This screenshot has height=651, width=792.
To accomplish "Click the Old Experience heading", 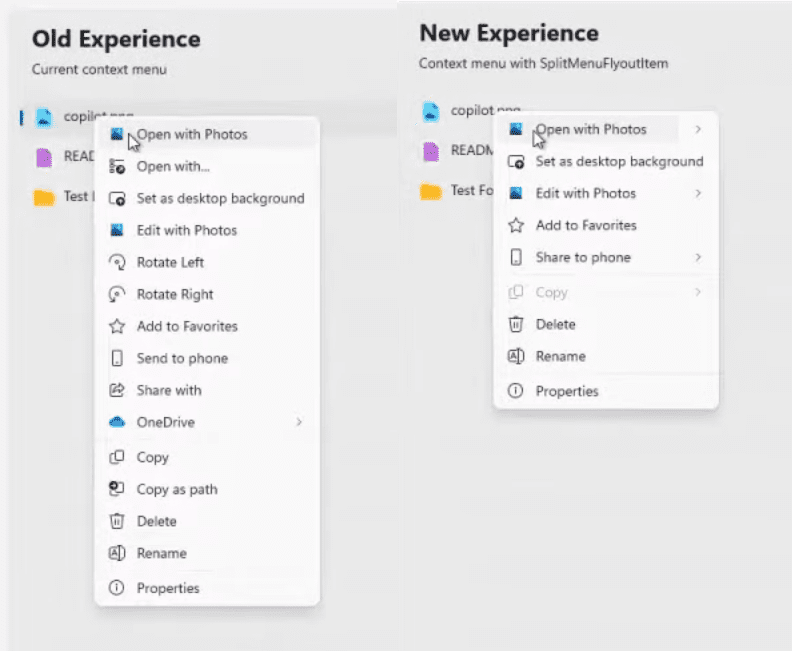I will pos(116,39).
